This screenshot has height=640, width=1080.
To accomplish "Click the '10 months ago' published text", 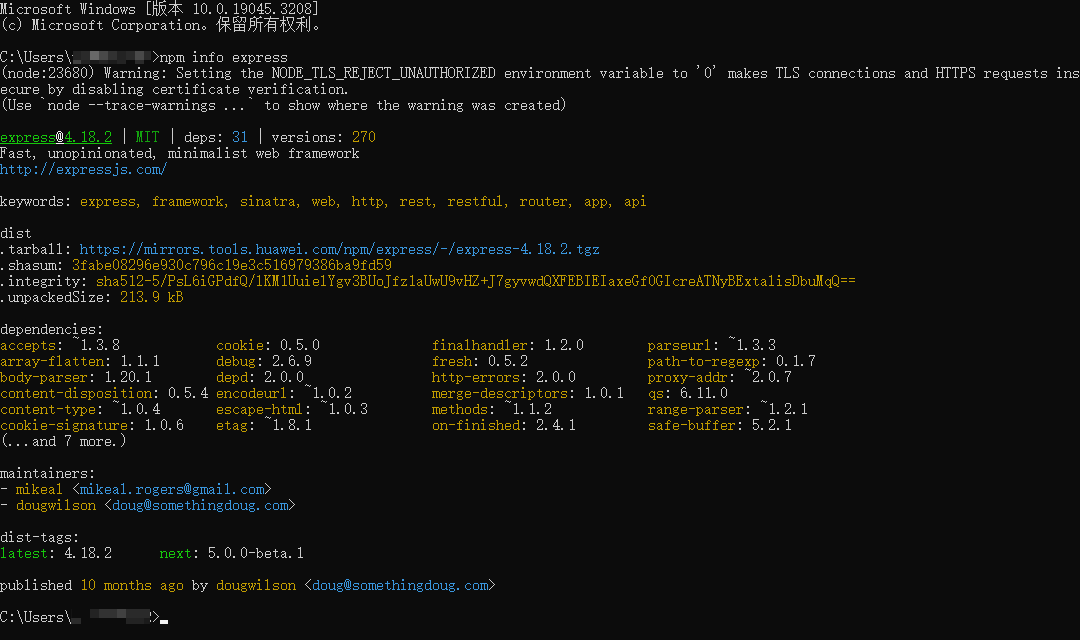I will (x=132, y=586).
